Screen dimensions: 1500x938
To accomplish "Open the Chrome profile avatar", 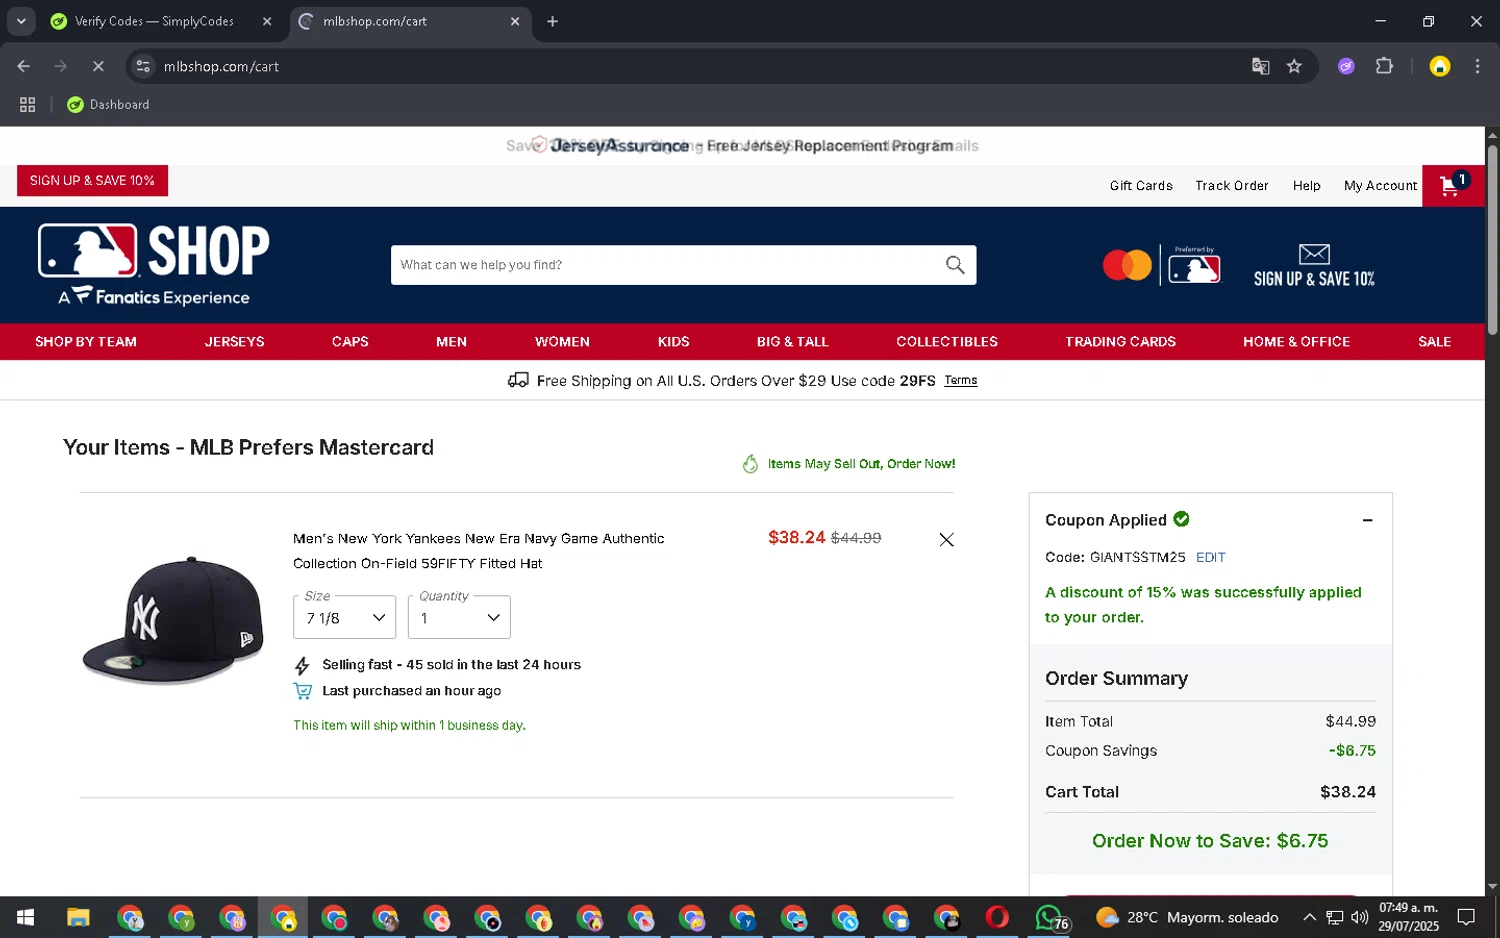I will (1439, 66).
